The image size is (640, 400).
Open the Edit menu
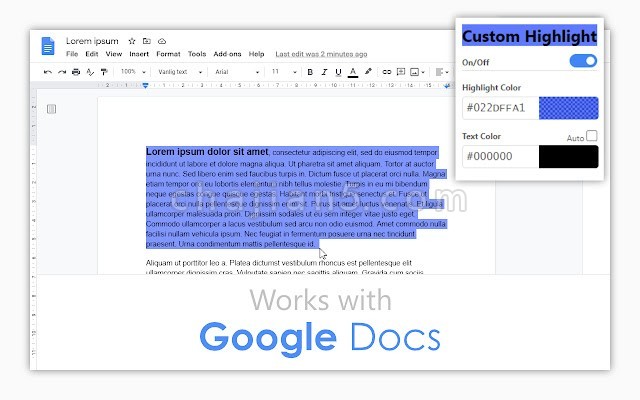point(91,54)
